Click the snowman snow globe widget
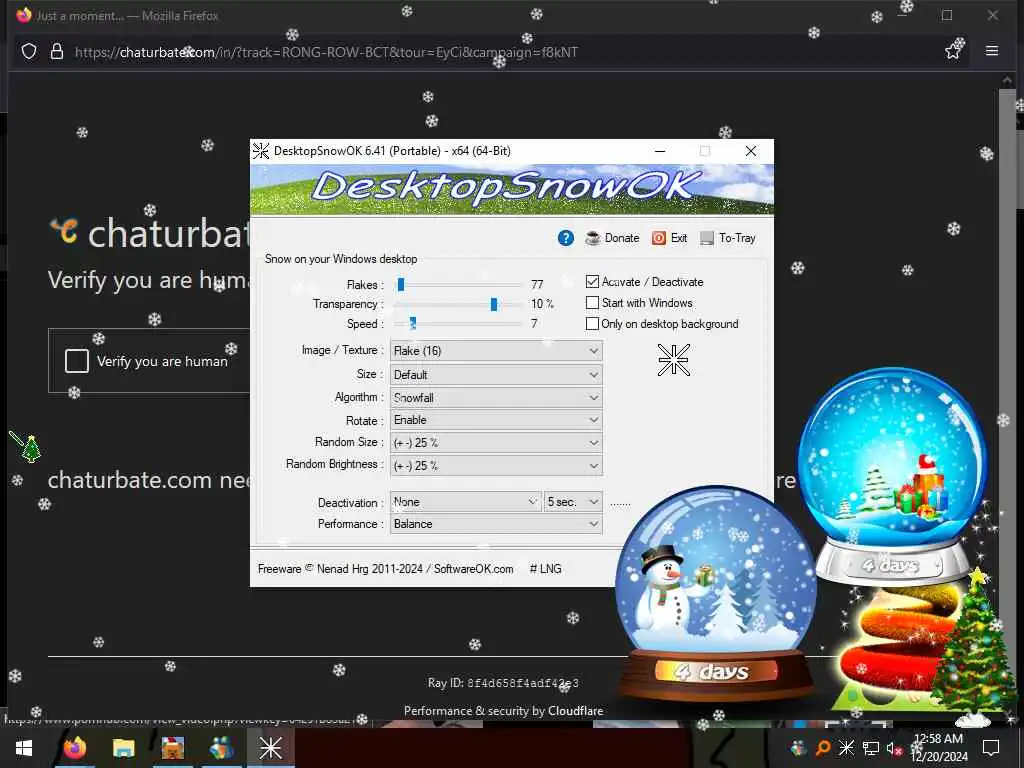The width and height of the screenshot is (1024, 768). click(716, 593)
